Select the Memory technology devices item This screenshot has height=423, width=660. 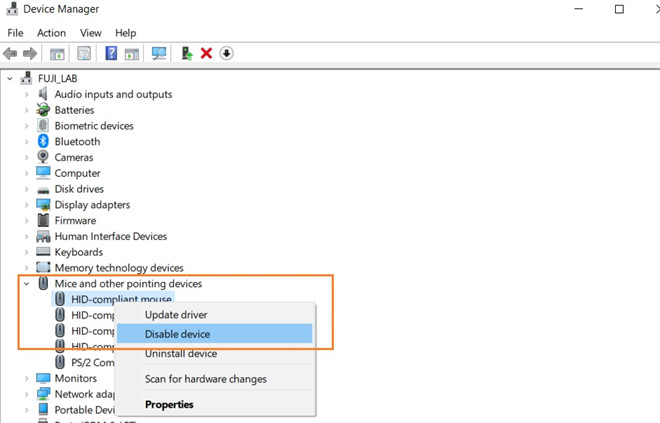118,268
